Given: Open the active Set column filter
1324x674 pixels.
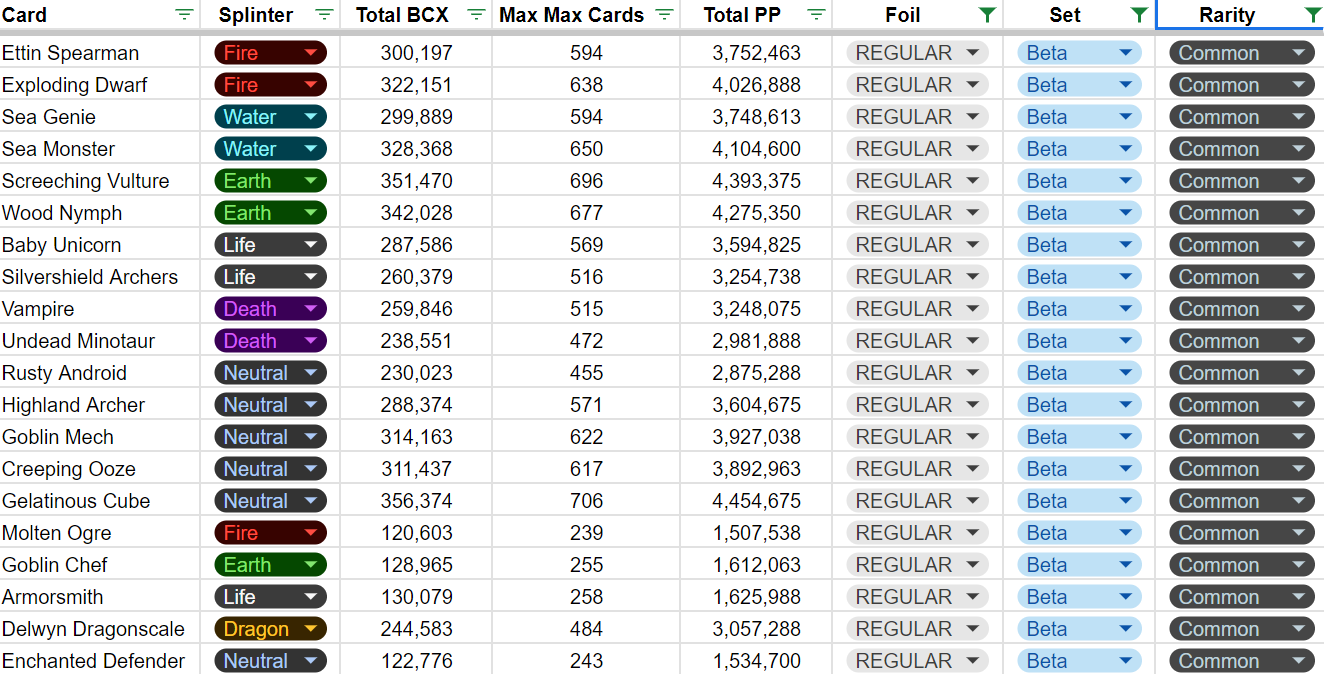Looking at the screenshot, I should pos(1139,15).
